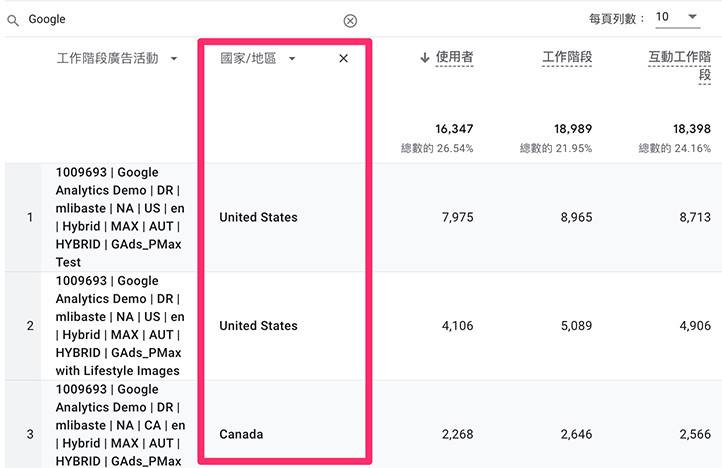
Task: Click the 2,566 engaged sessions value
Action: [x=692, y=434]
